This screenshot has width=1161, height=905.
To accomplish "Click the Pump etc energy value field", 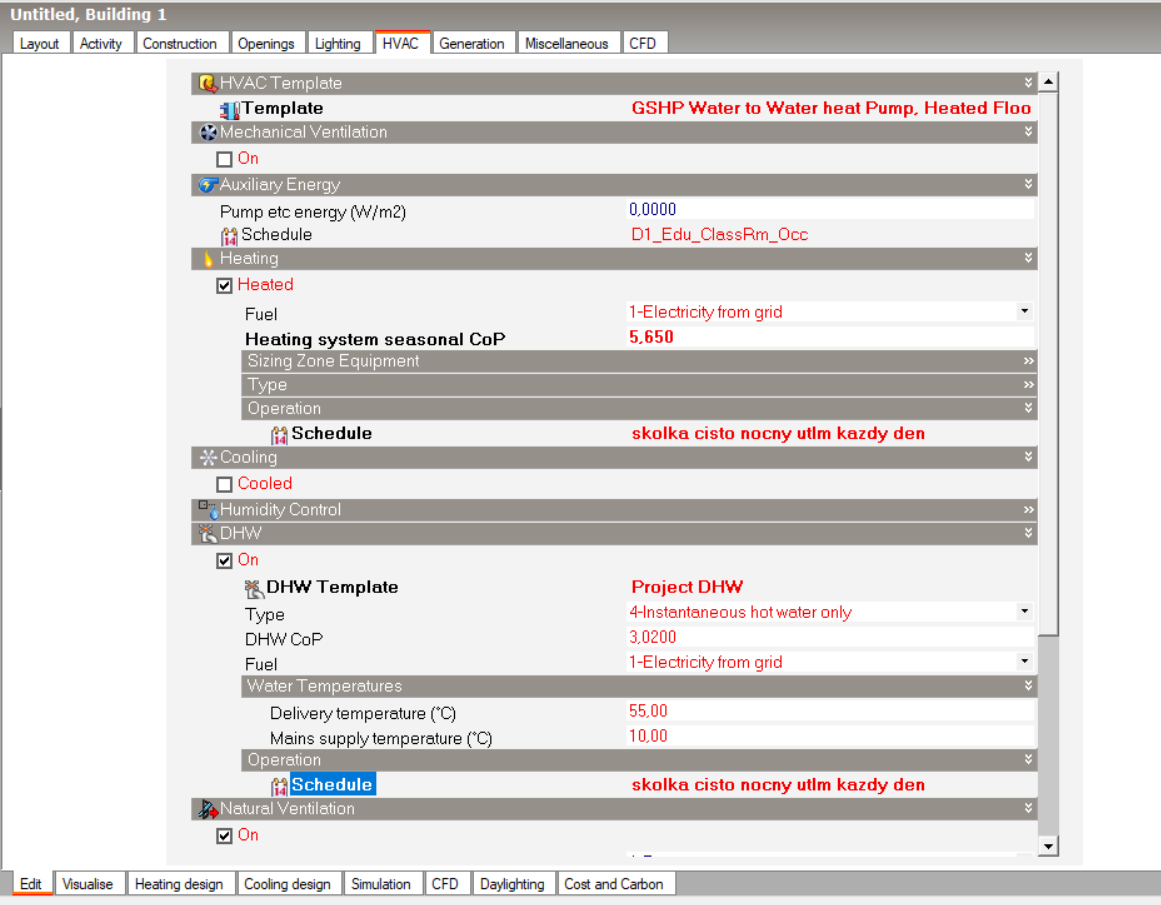I will (830, 210).
